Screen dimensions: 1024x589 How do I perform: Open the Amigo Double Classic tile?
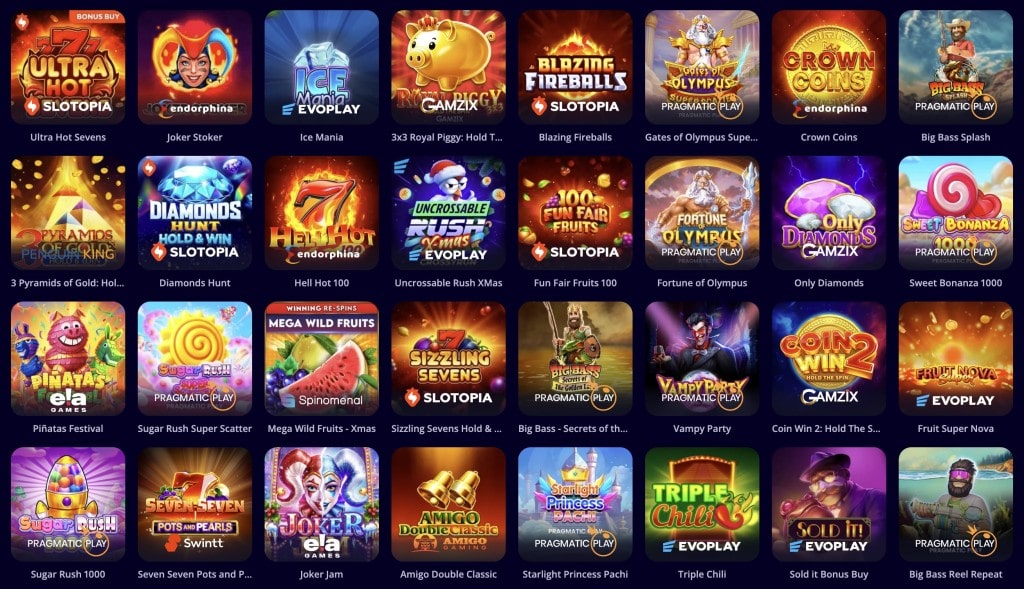[x=448, y=504]
